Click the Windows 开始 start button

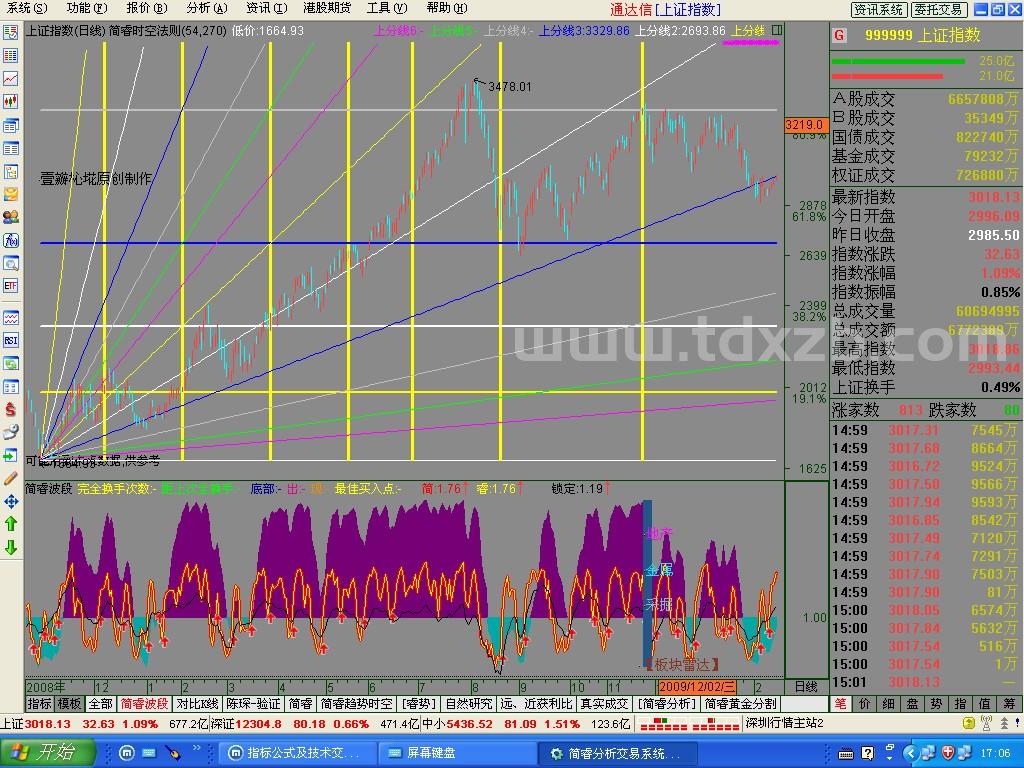pos(48,753)
